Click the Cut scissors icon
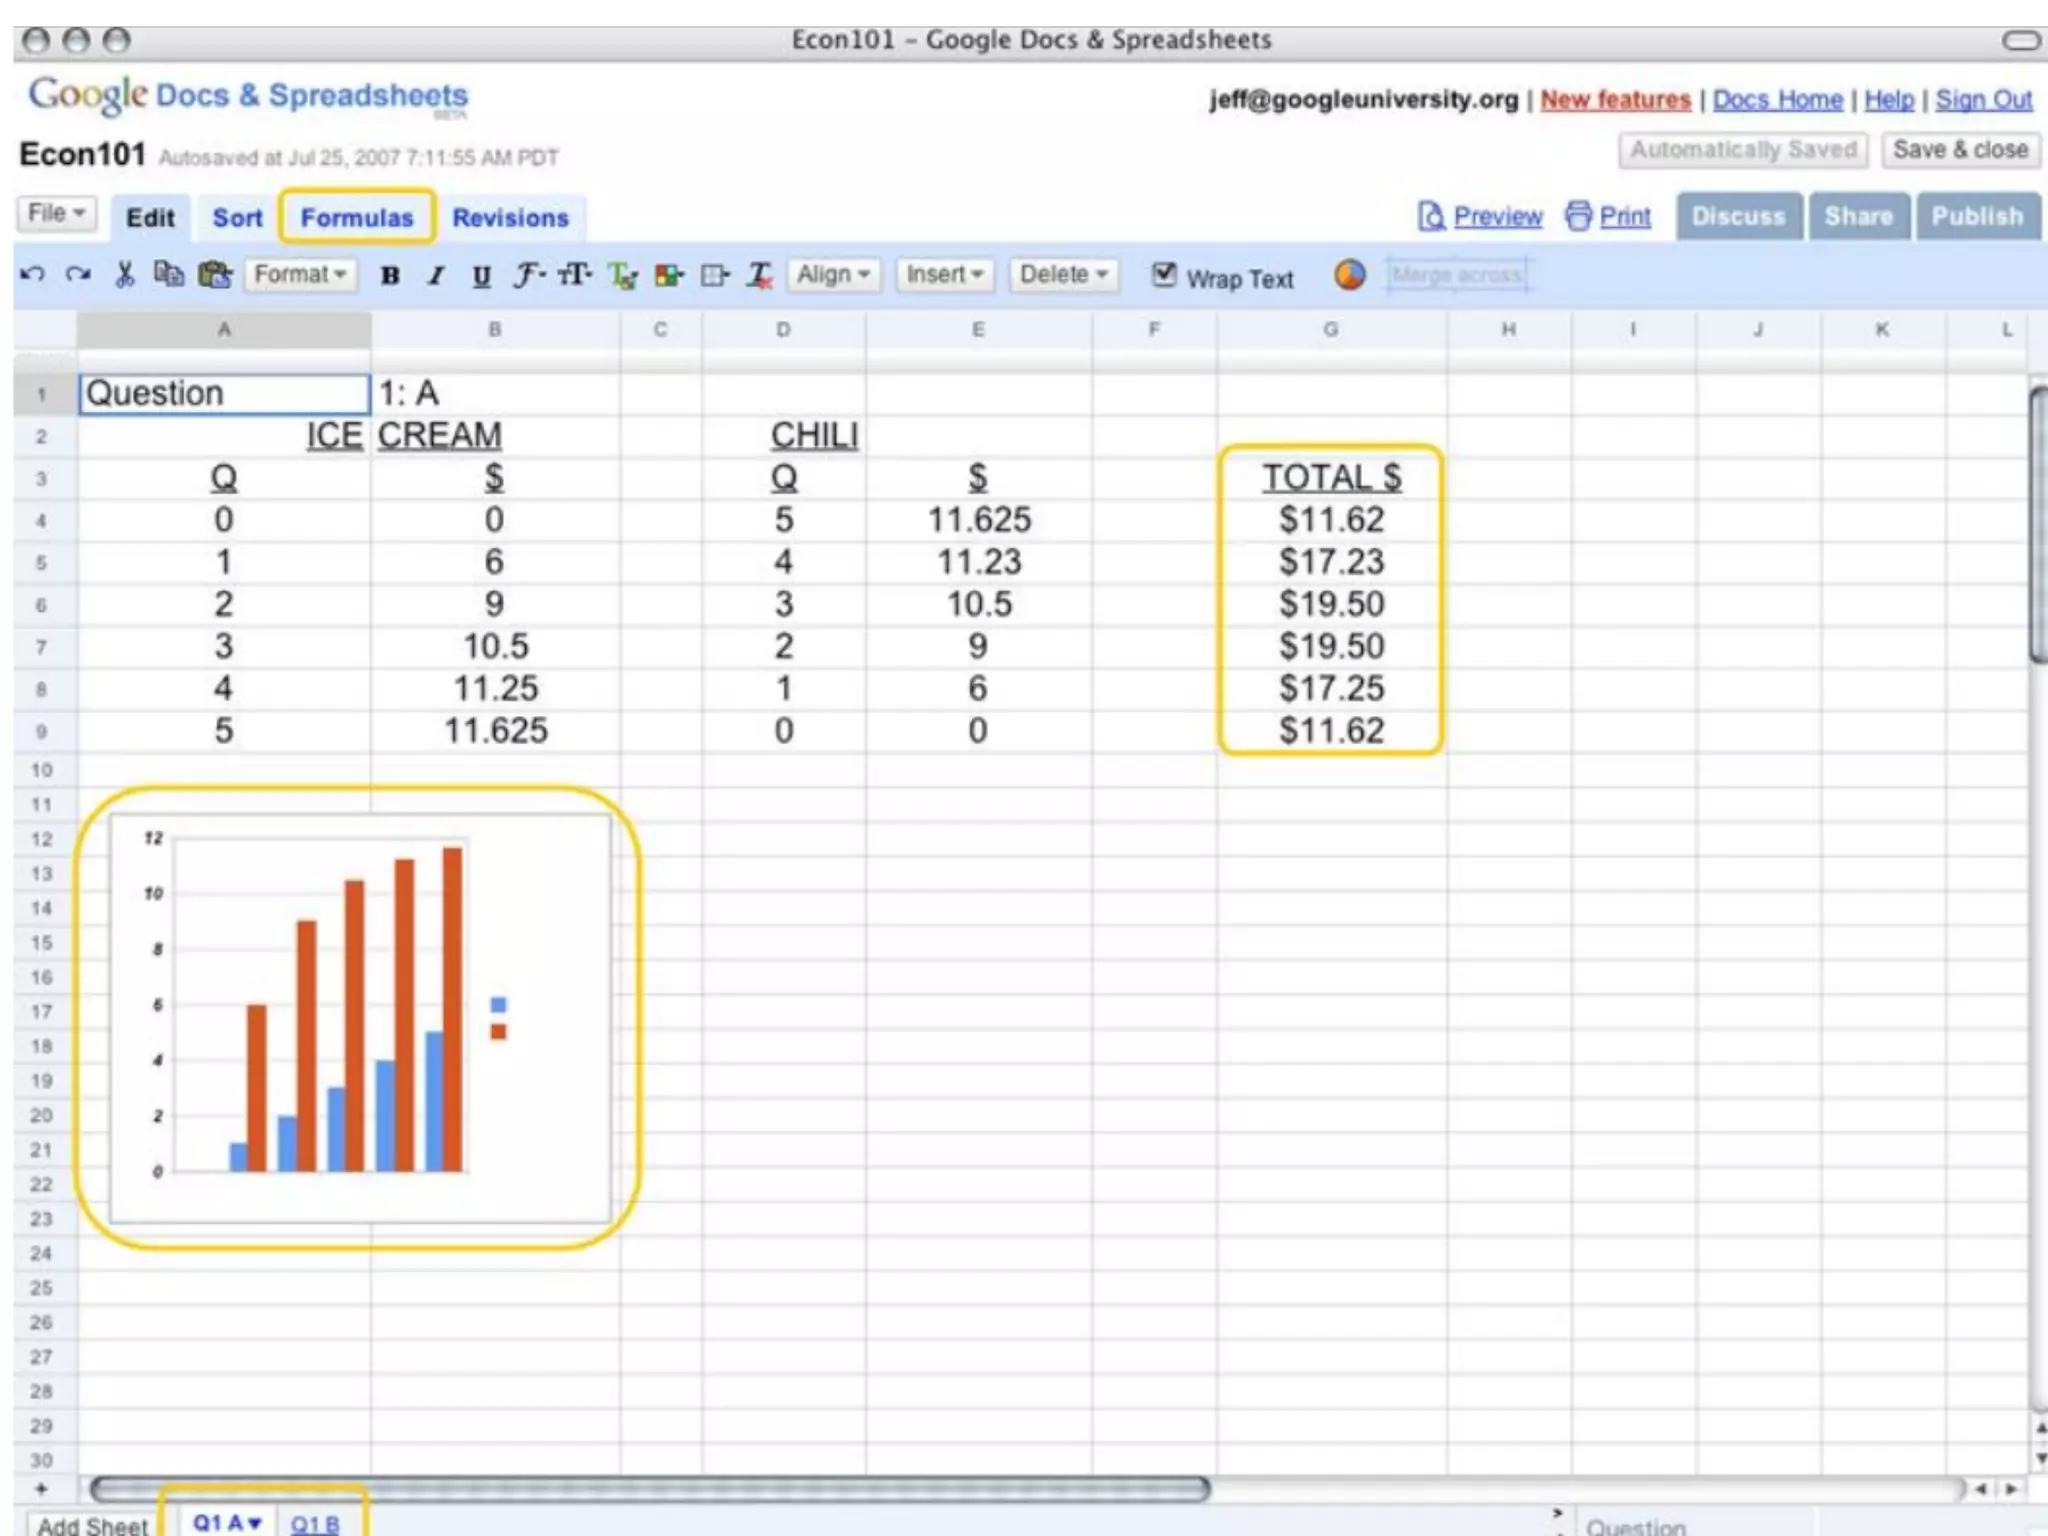2048x1536 pixels. (x=124, y=274)
